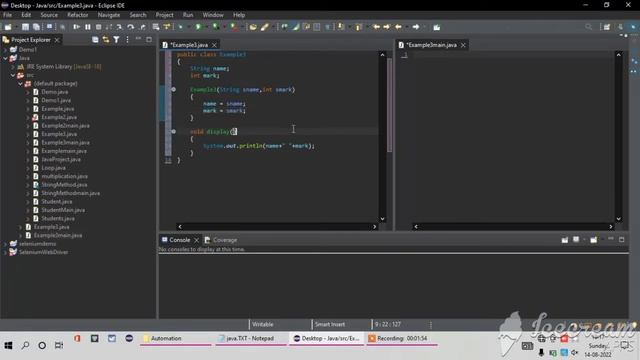Viewport: 640px width, 360px height.
Task: Close the Example3.java editor tab
Action: pos(214,45)
